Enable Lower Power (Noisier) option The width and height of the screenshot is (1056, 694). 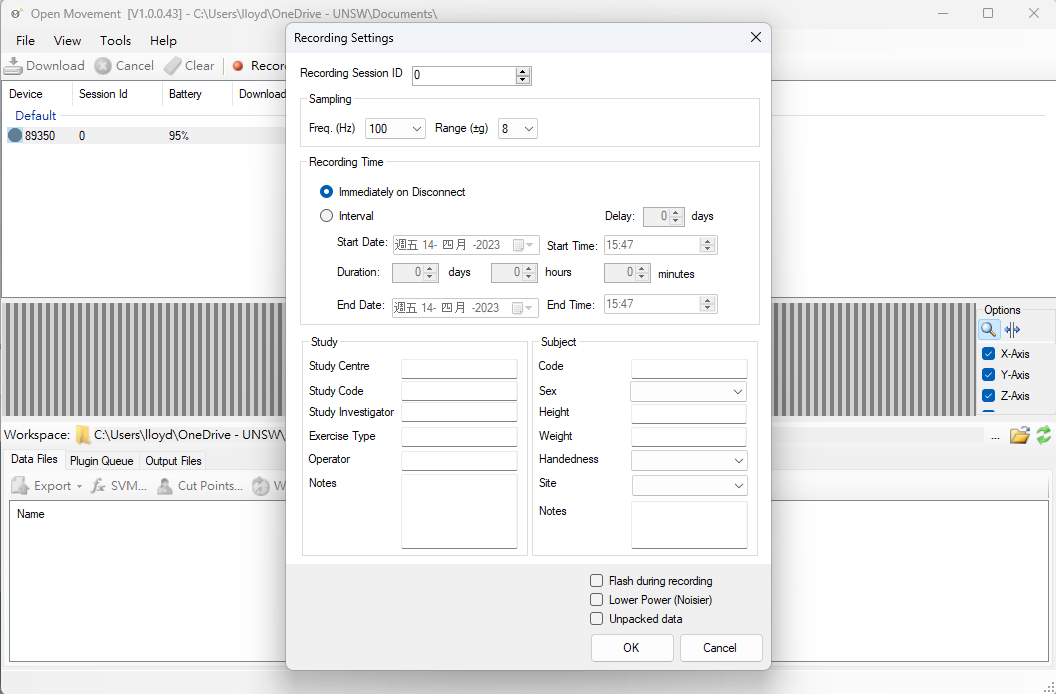[596, 600]
